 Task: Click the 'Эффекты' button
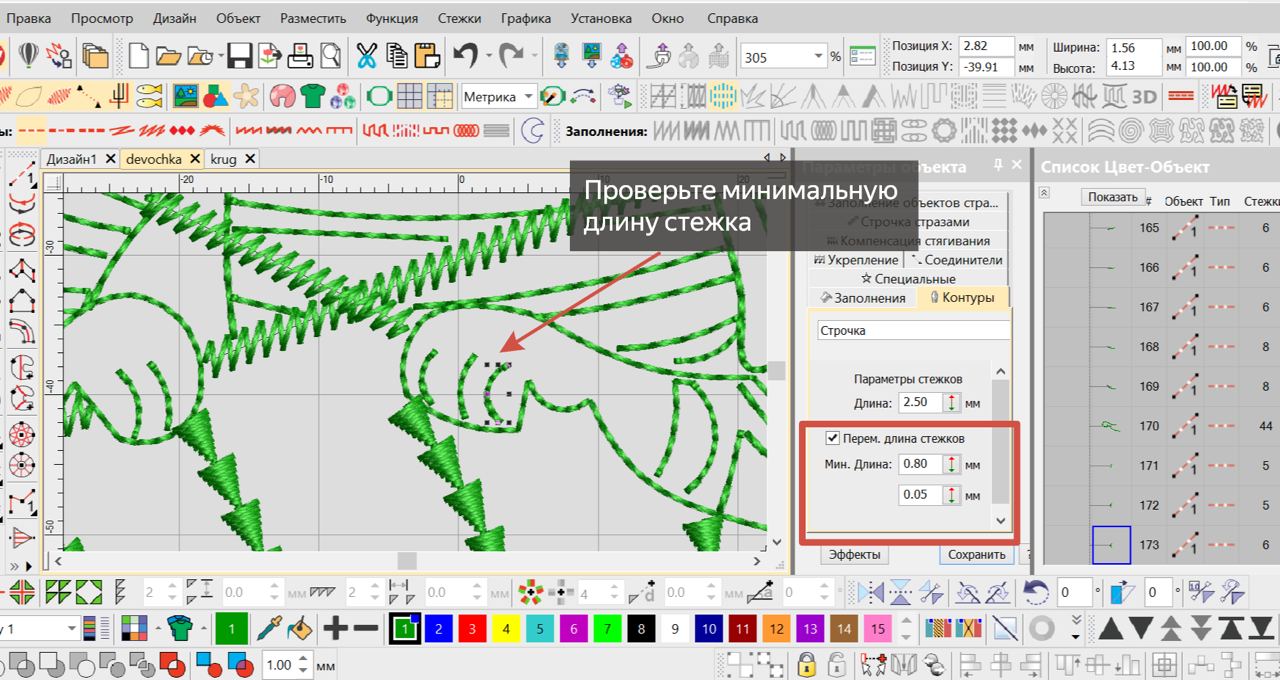tap(854, 555)
